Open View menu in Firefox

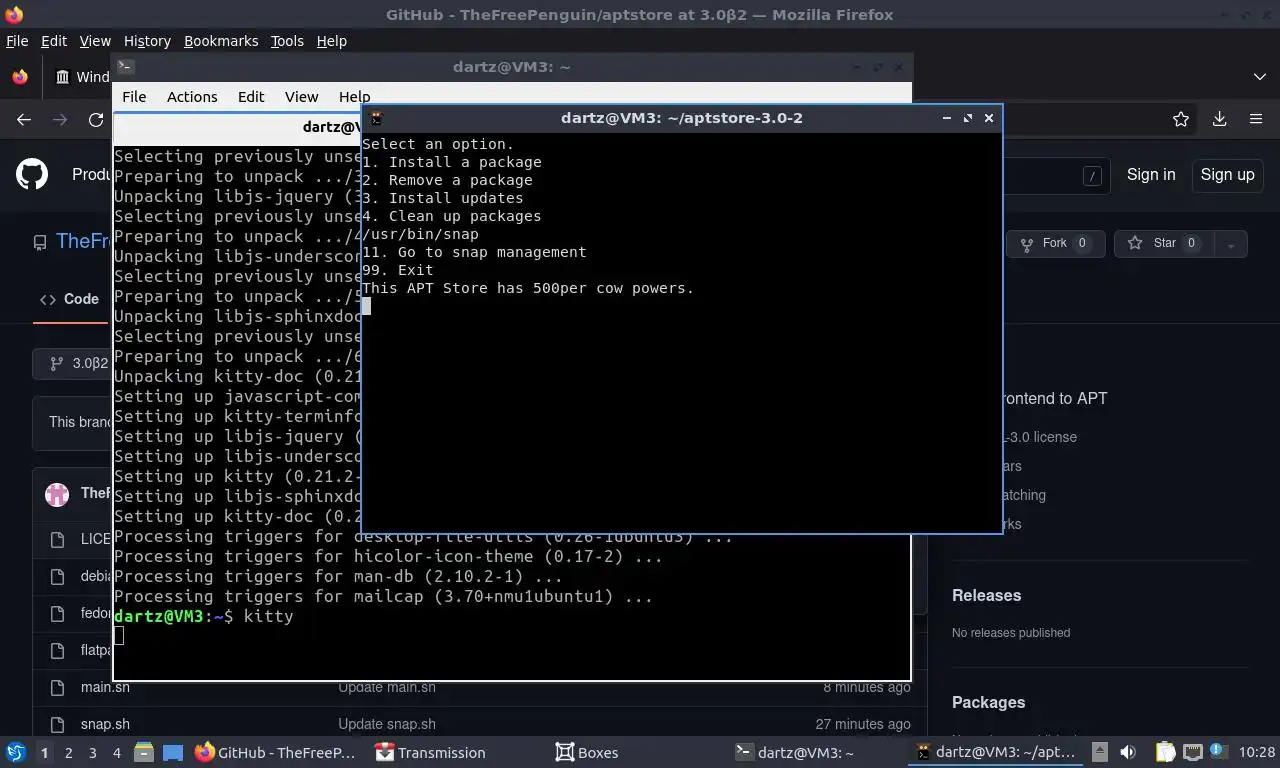95,41
